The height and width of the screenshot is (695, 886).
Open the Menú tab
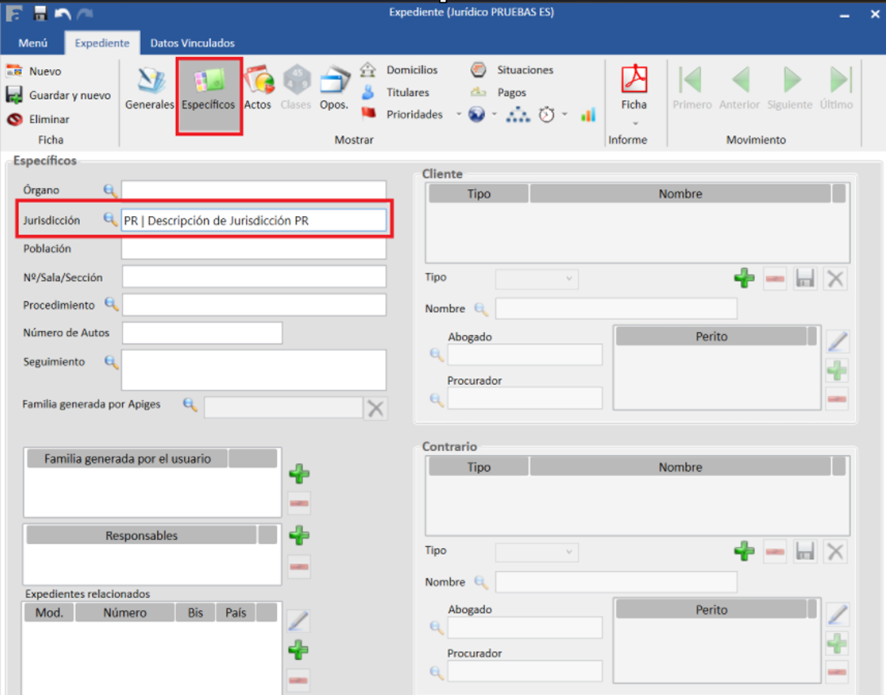(33, 43)
